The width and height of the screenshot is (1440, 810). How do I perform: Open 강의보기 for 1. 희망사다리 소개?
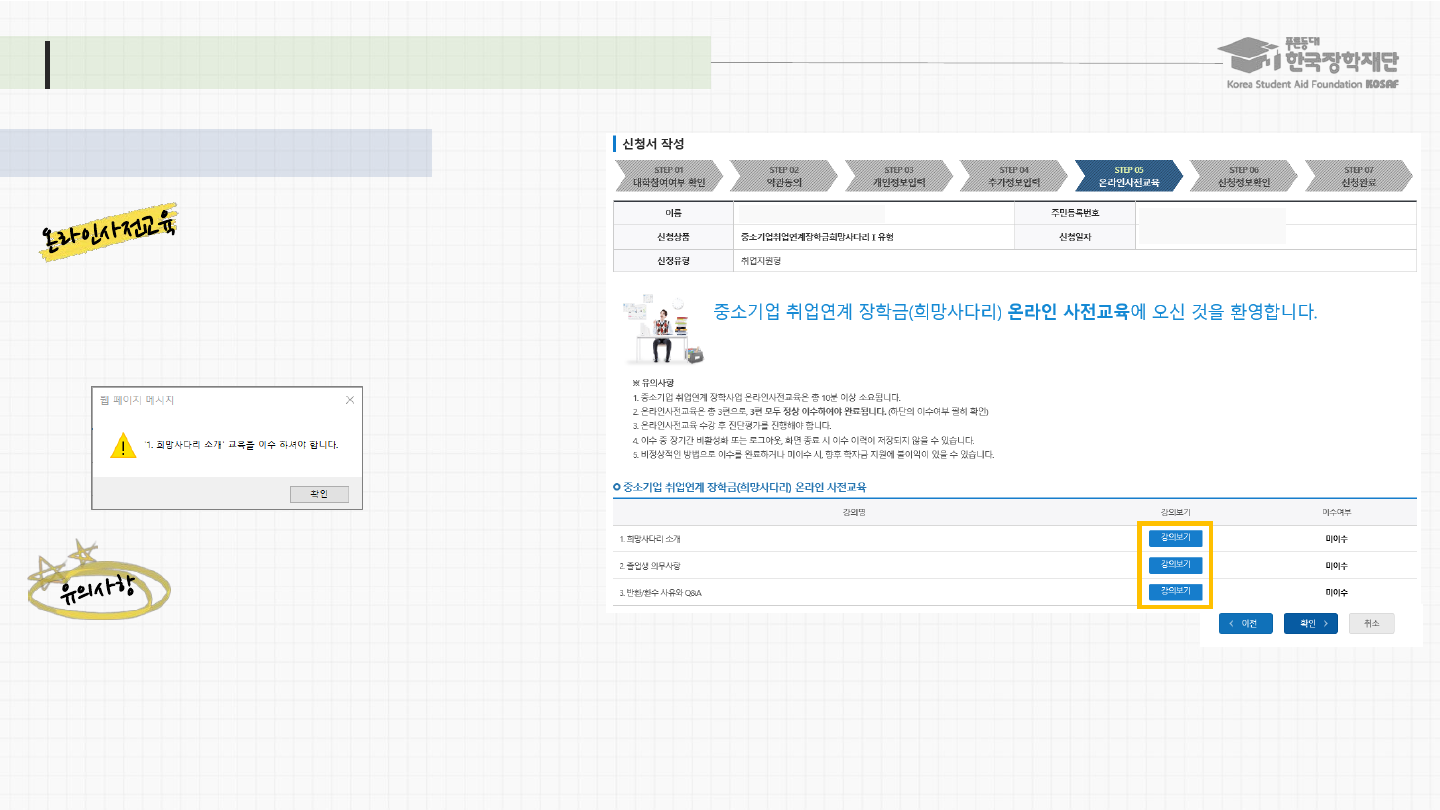point(1175,538)
